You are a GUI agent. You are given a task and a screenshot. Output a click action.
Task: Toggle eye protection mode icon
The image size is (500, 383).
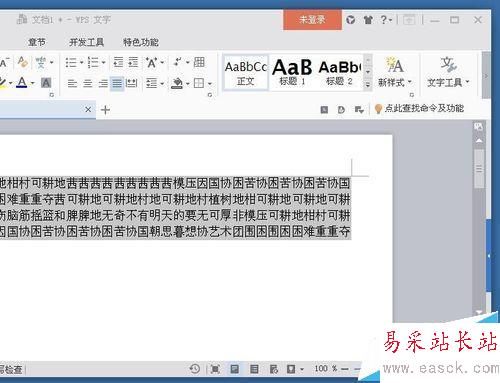point(291,369)
